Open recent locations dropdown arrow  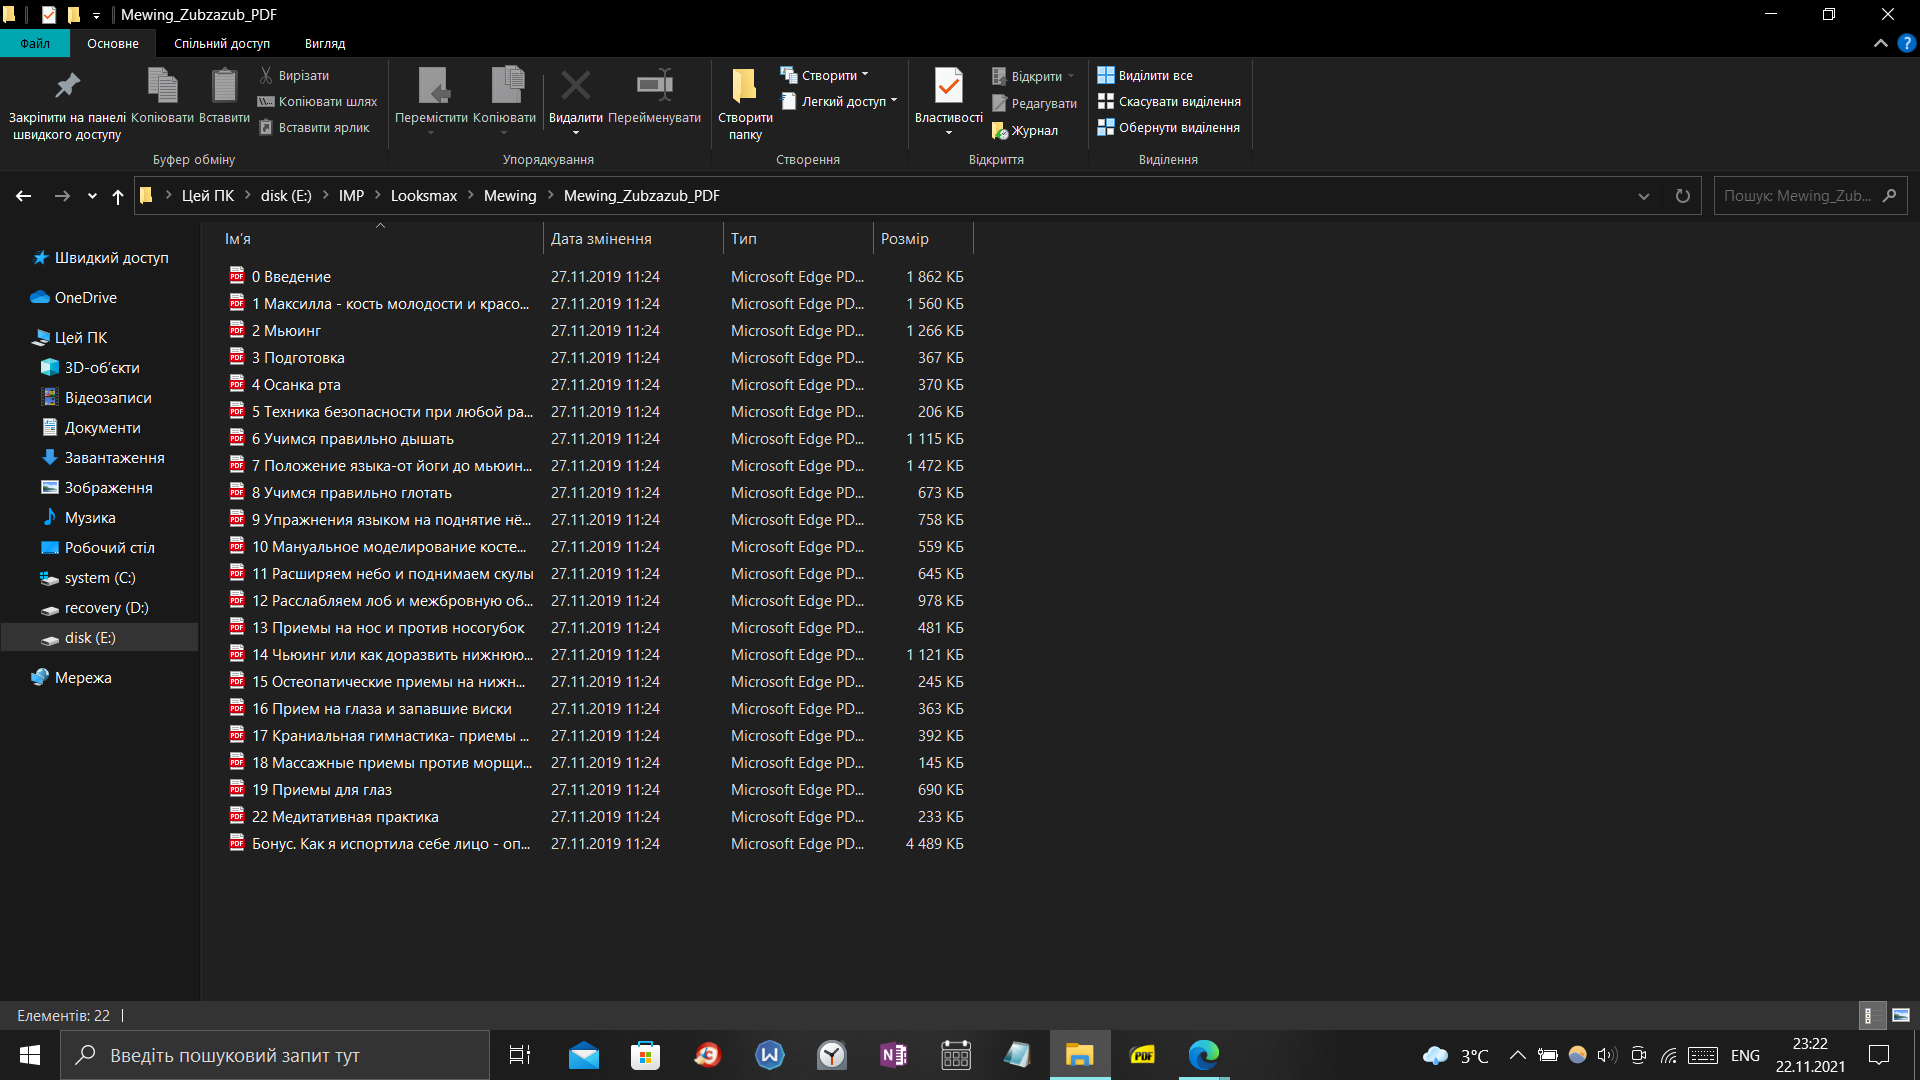coord(92,196)
